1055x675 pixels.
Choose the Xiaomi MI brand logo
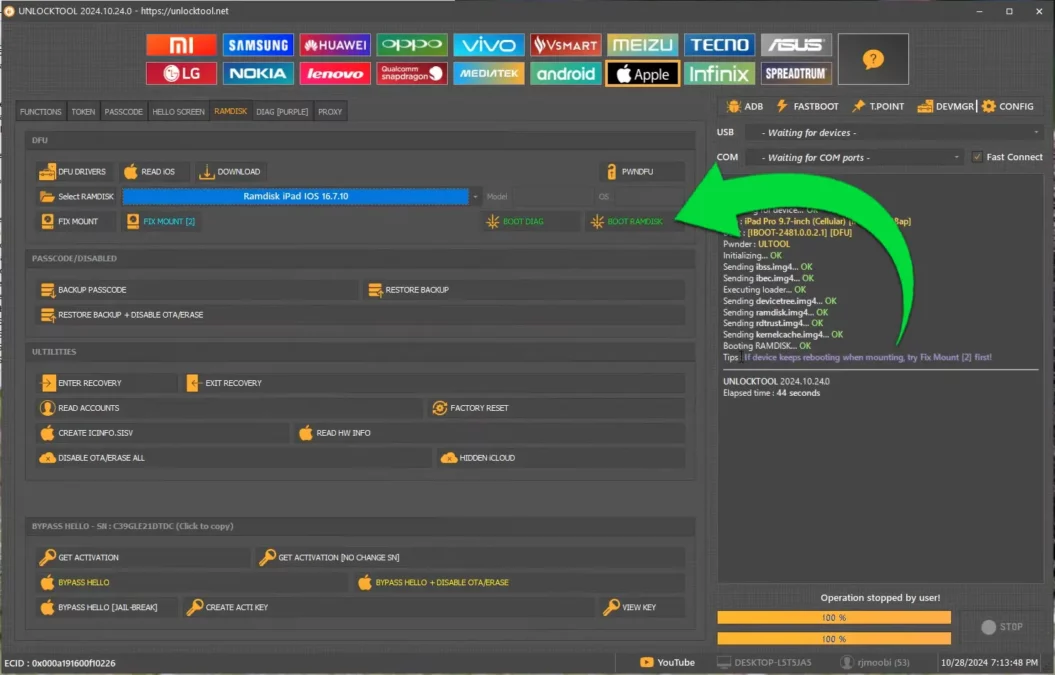click(x=181, y=45)
